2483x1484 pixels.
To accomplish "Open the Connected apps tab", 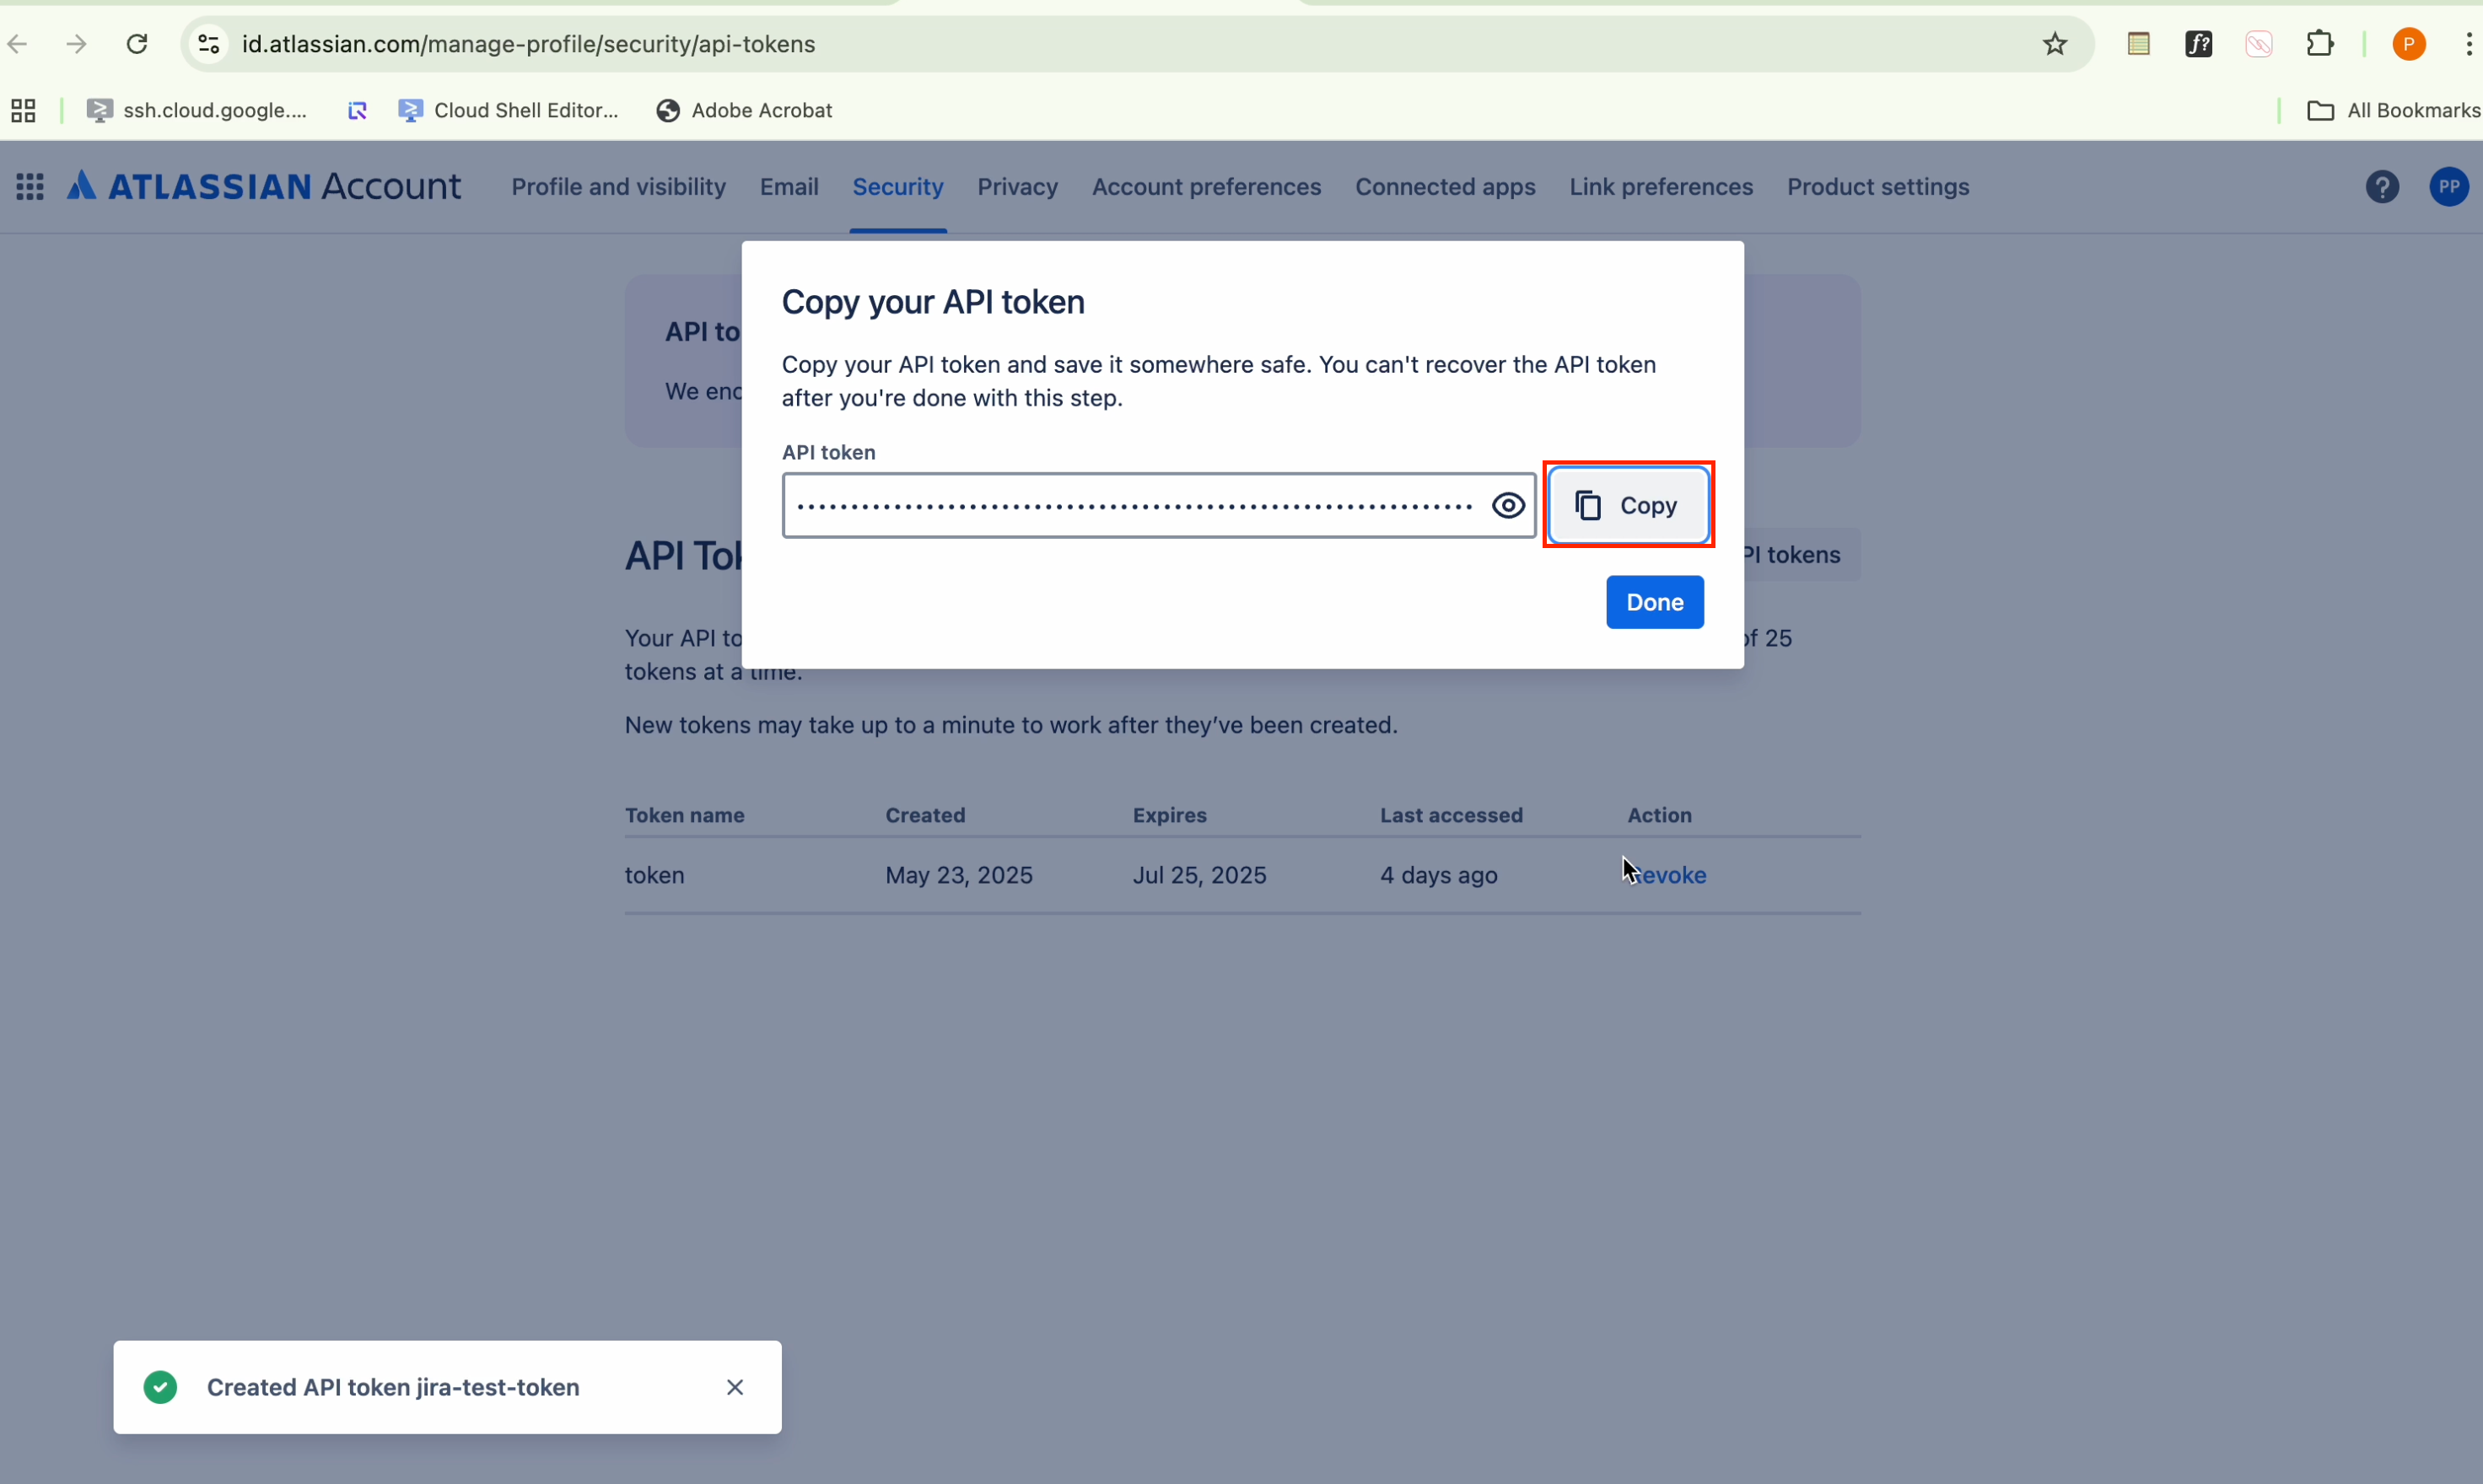I will [1445, 187].
